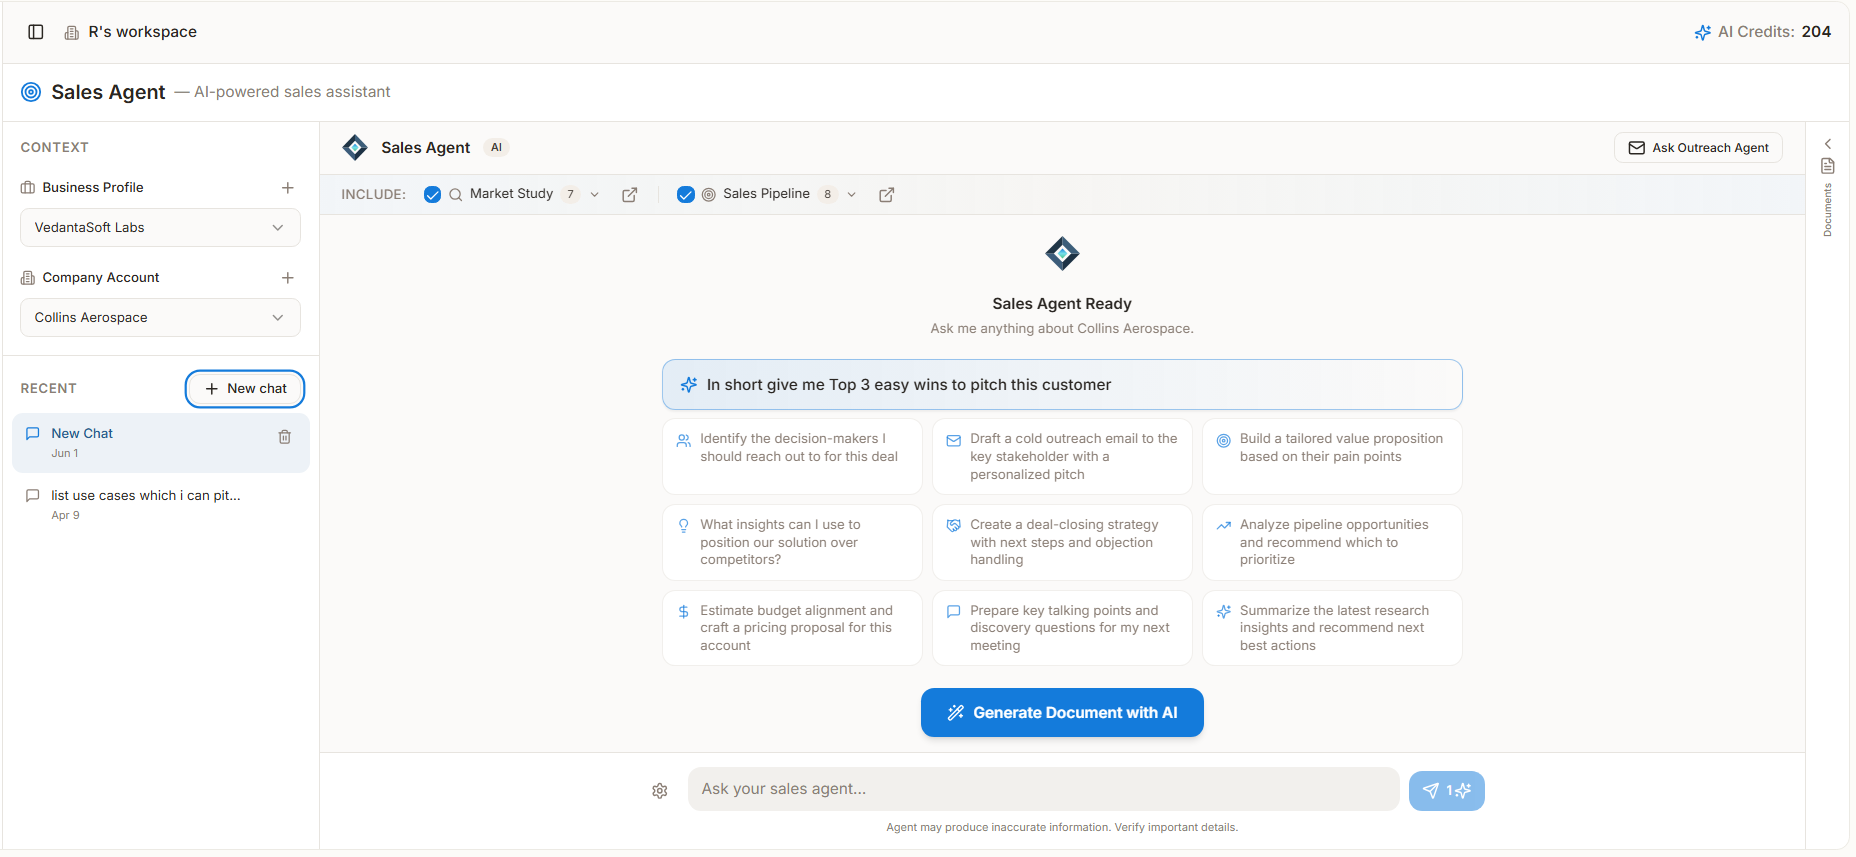Screen dimensions: 1856x857
Task: Add a new Company Account with plus icon
Action: pos(288,278)
